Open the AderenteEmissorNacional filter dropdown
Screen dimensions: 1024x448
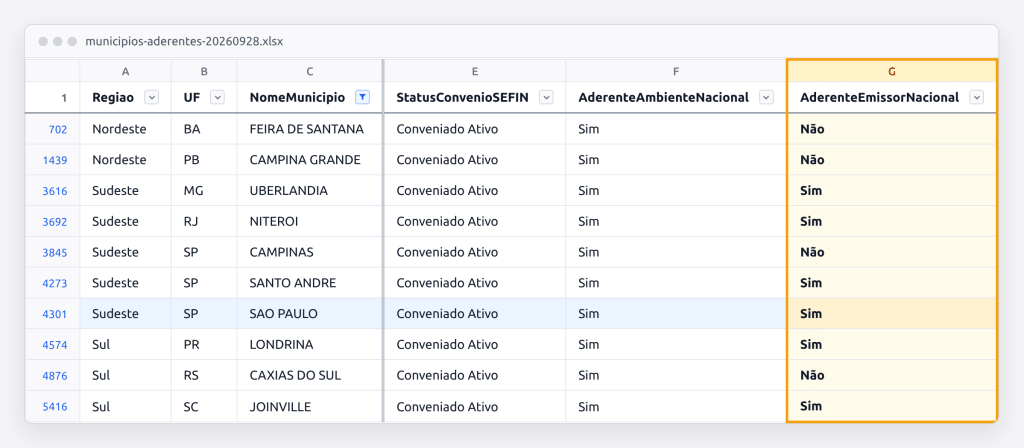pyautogui.click(x=976, y=97)
